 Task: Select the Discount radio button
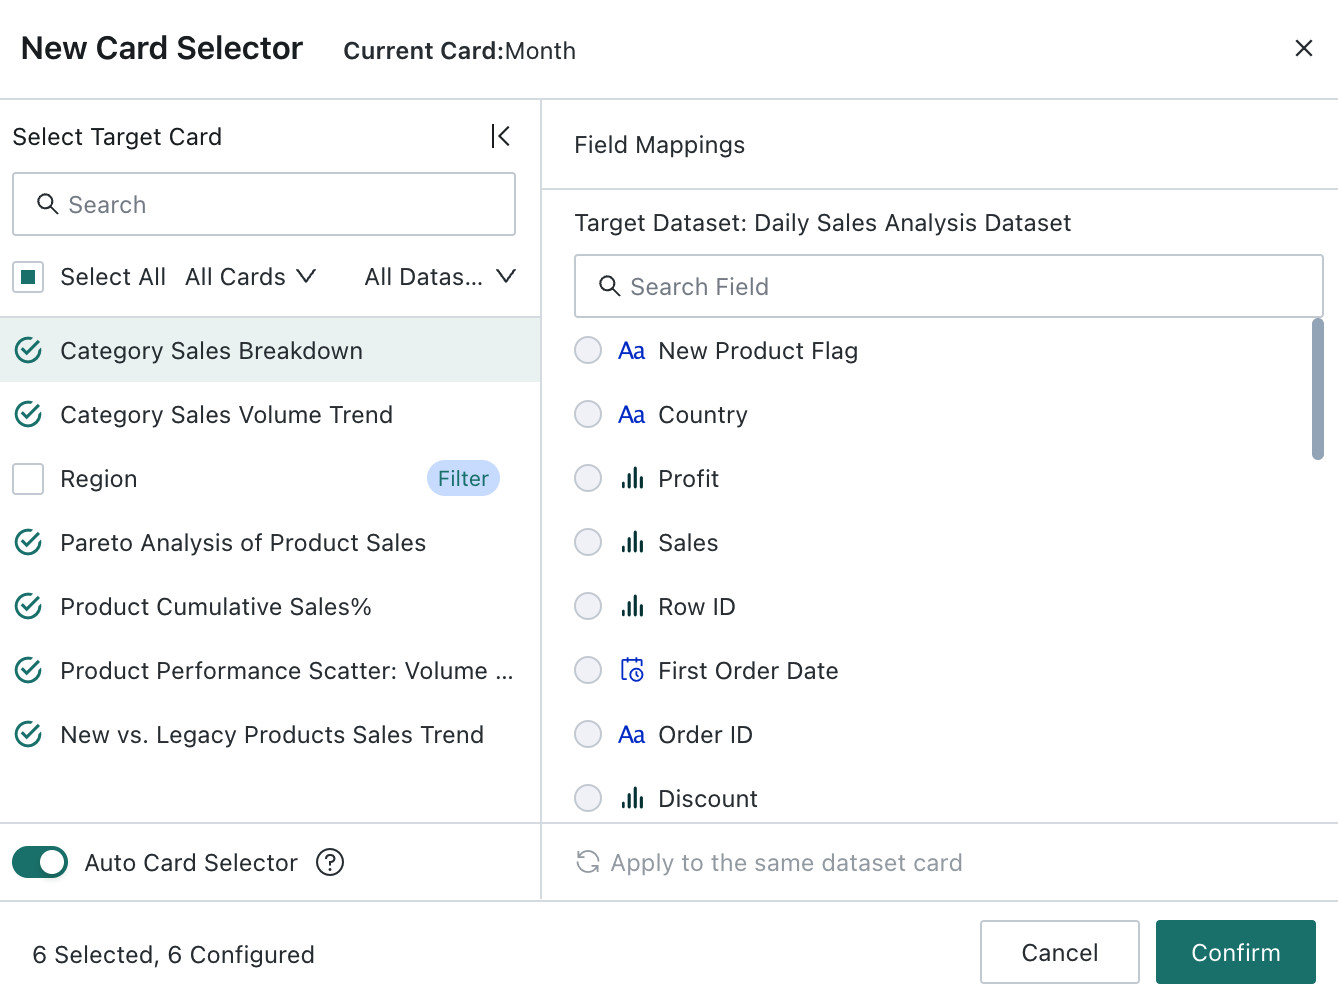pos(588,798)
